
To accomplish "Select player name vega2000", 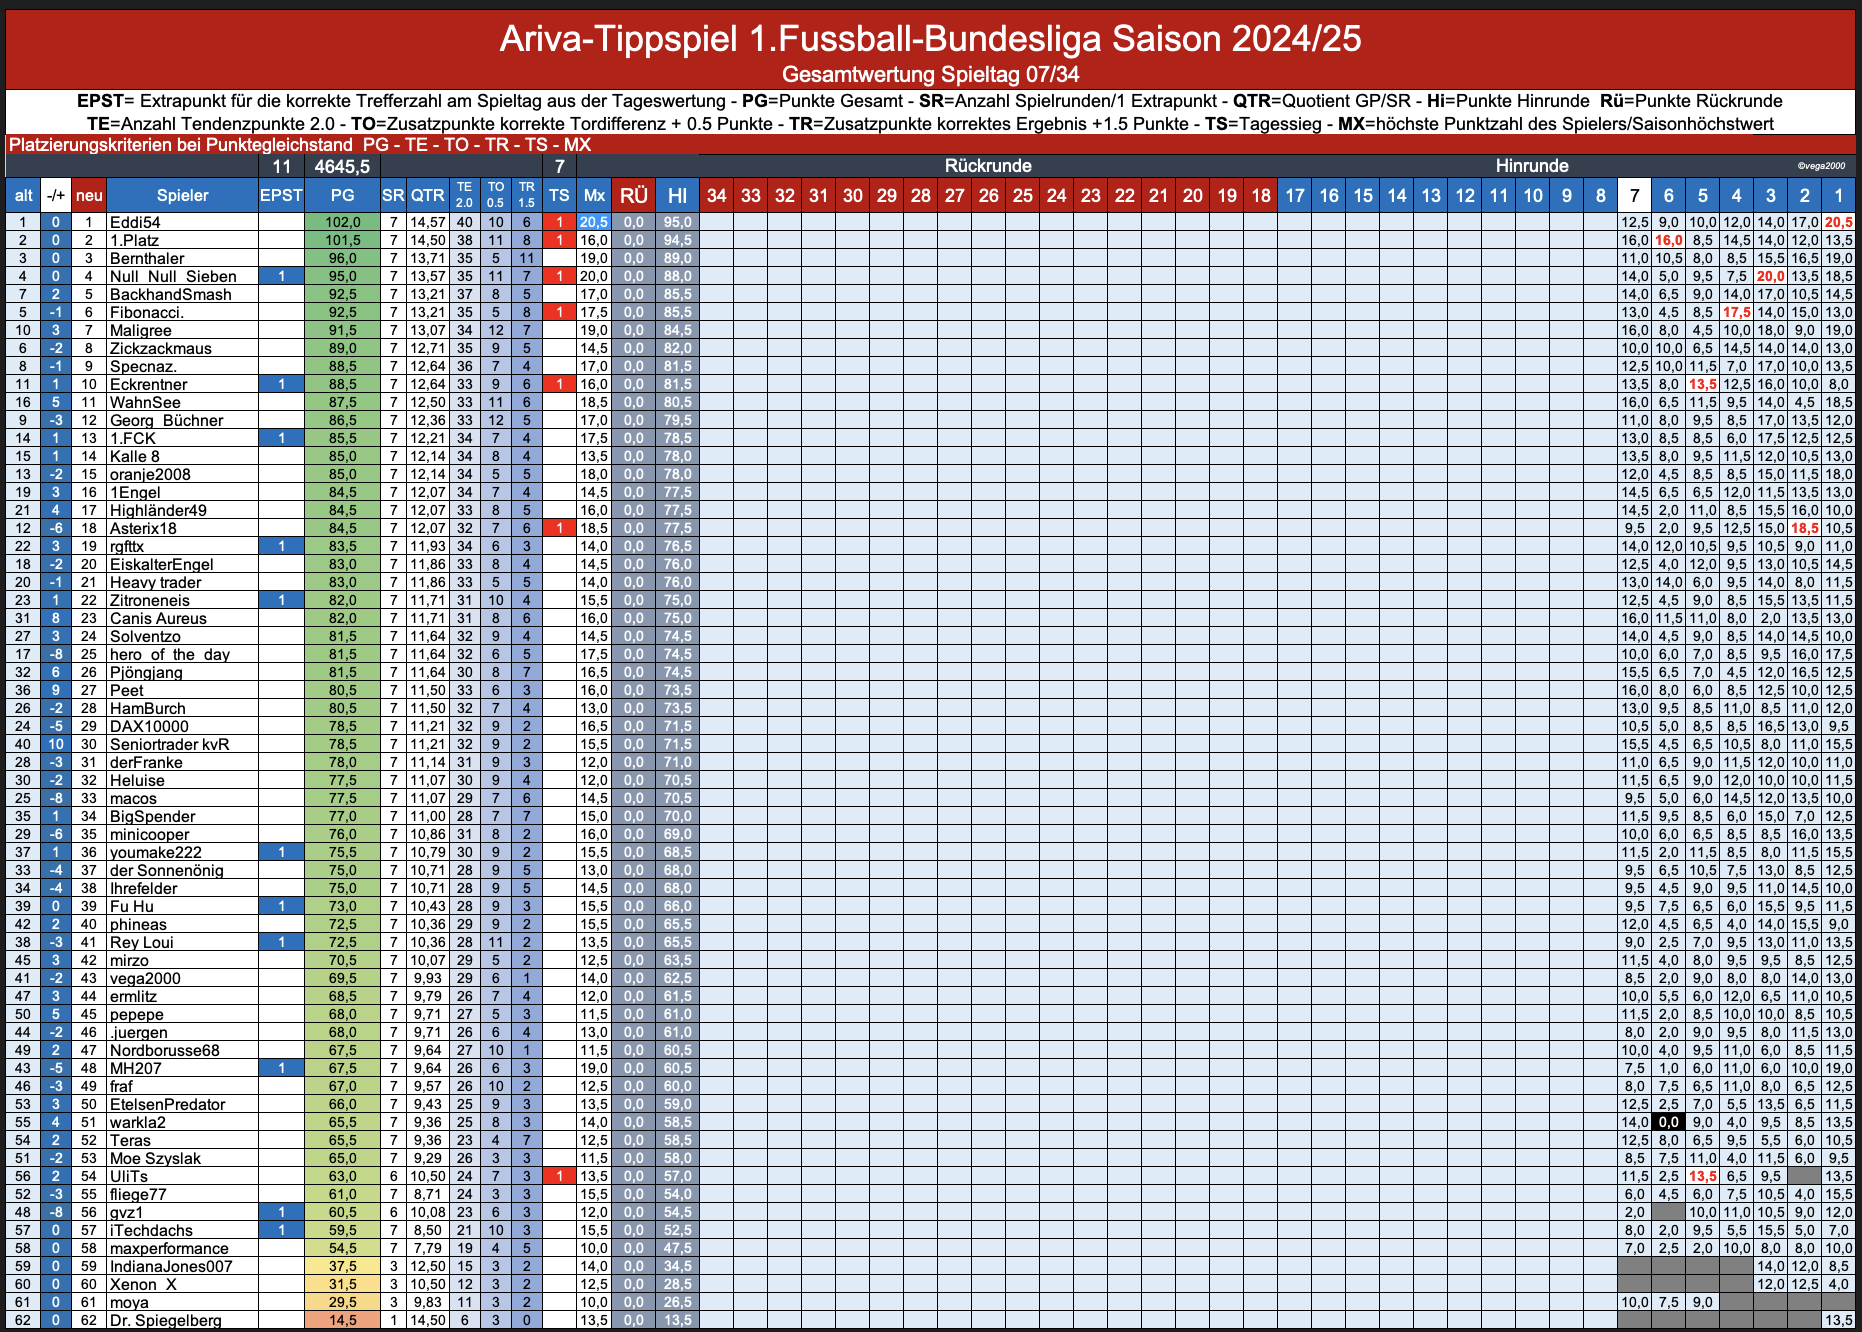I will tap(145, 978).
